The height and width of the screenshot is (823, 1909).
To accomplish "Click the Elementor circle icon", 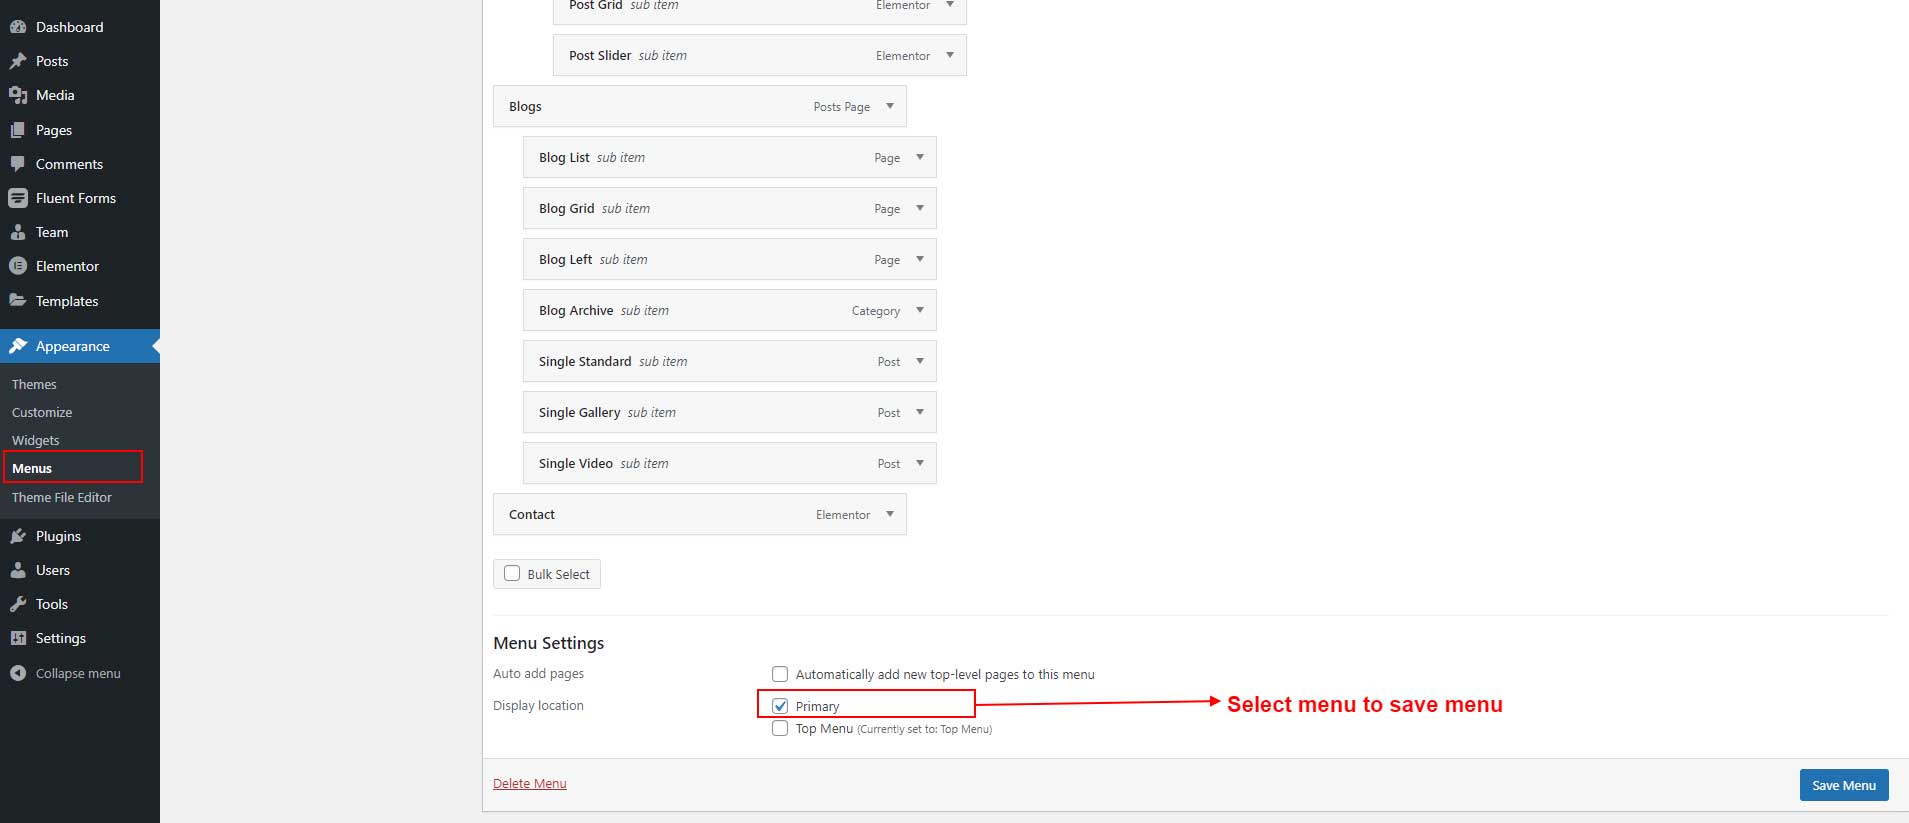I will point(18,266).
